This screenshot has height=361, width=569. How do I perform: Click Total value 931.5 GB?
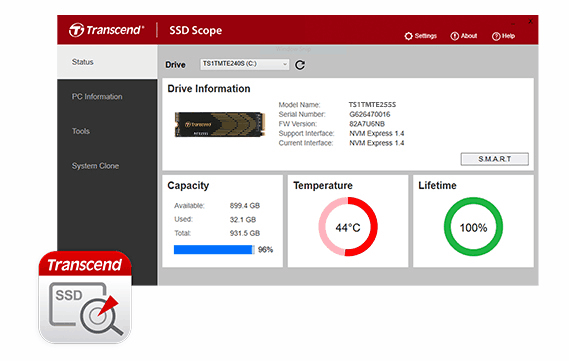point(245,233)
